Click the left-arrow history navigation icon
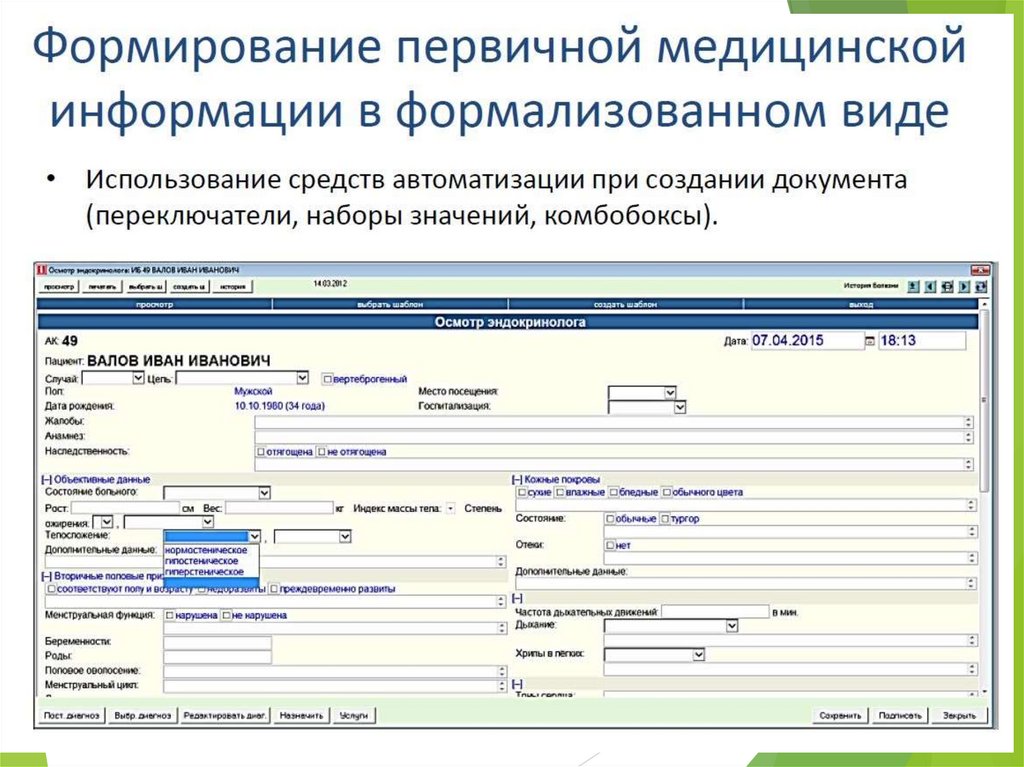This screenshot has height=767, width=1024. (x=930, y=287)
